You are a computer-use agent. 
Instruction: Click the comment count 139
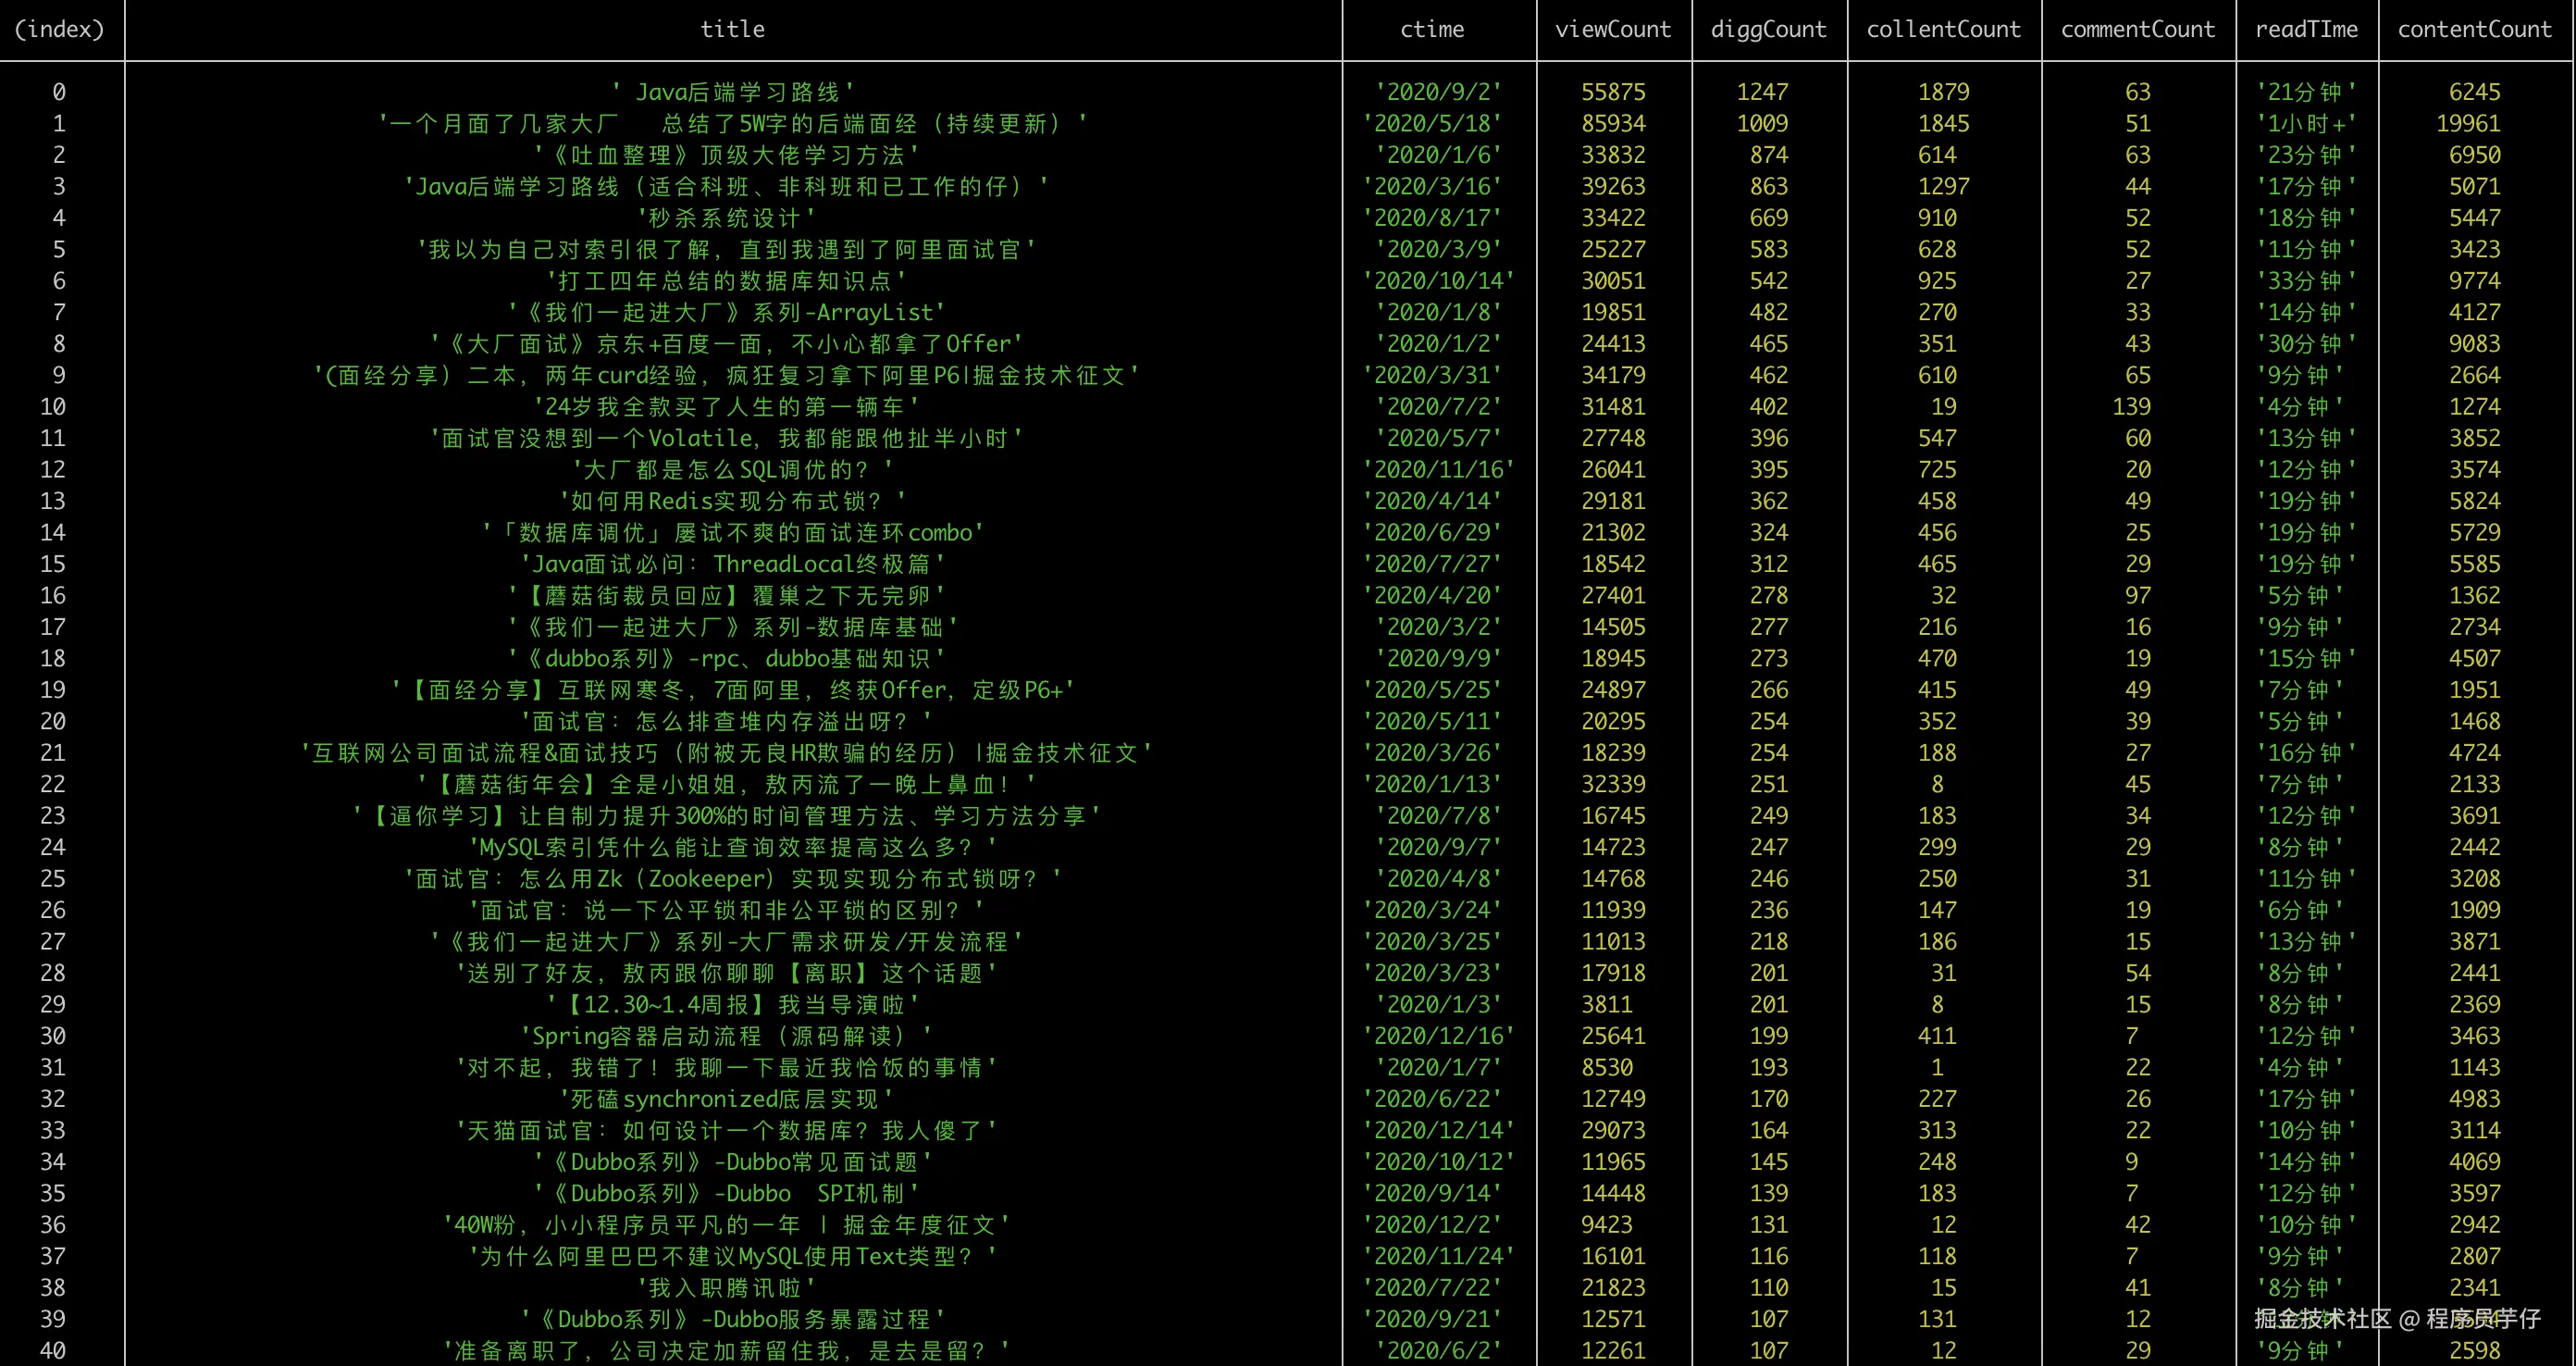(2131, 406)
